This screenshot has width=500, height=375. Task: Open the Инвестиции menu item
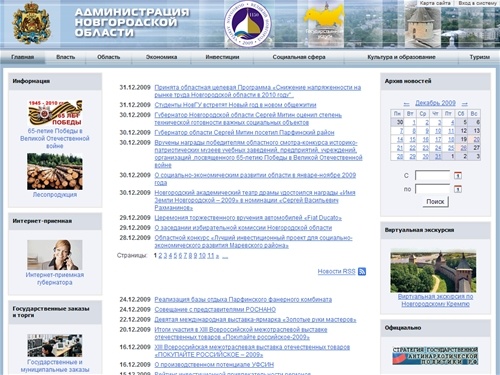pos(222,57)
